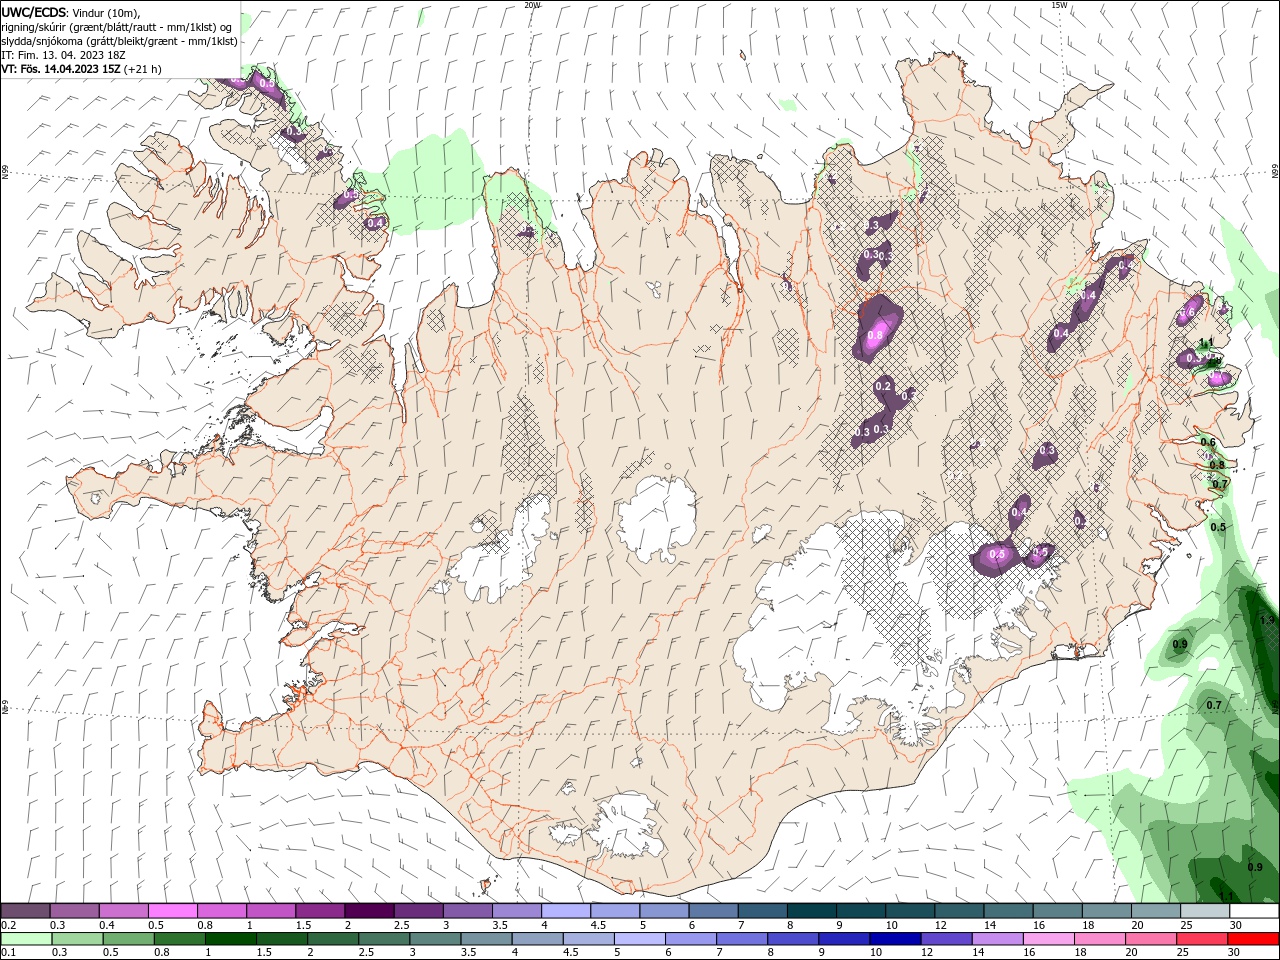
Task: Pick green swatch between 0.5 and 0.8, bottom row
Action: coord(129,939)
